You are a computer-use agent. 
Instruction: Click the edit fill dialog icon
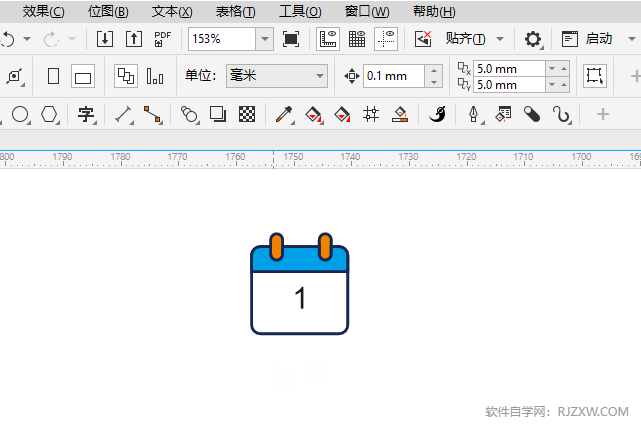(503, 114)
